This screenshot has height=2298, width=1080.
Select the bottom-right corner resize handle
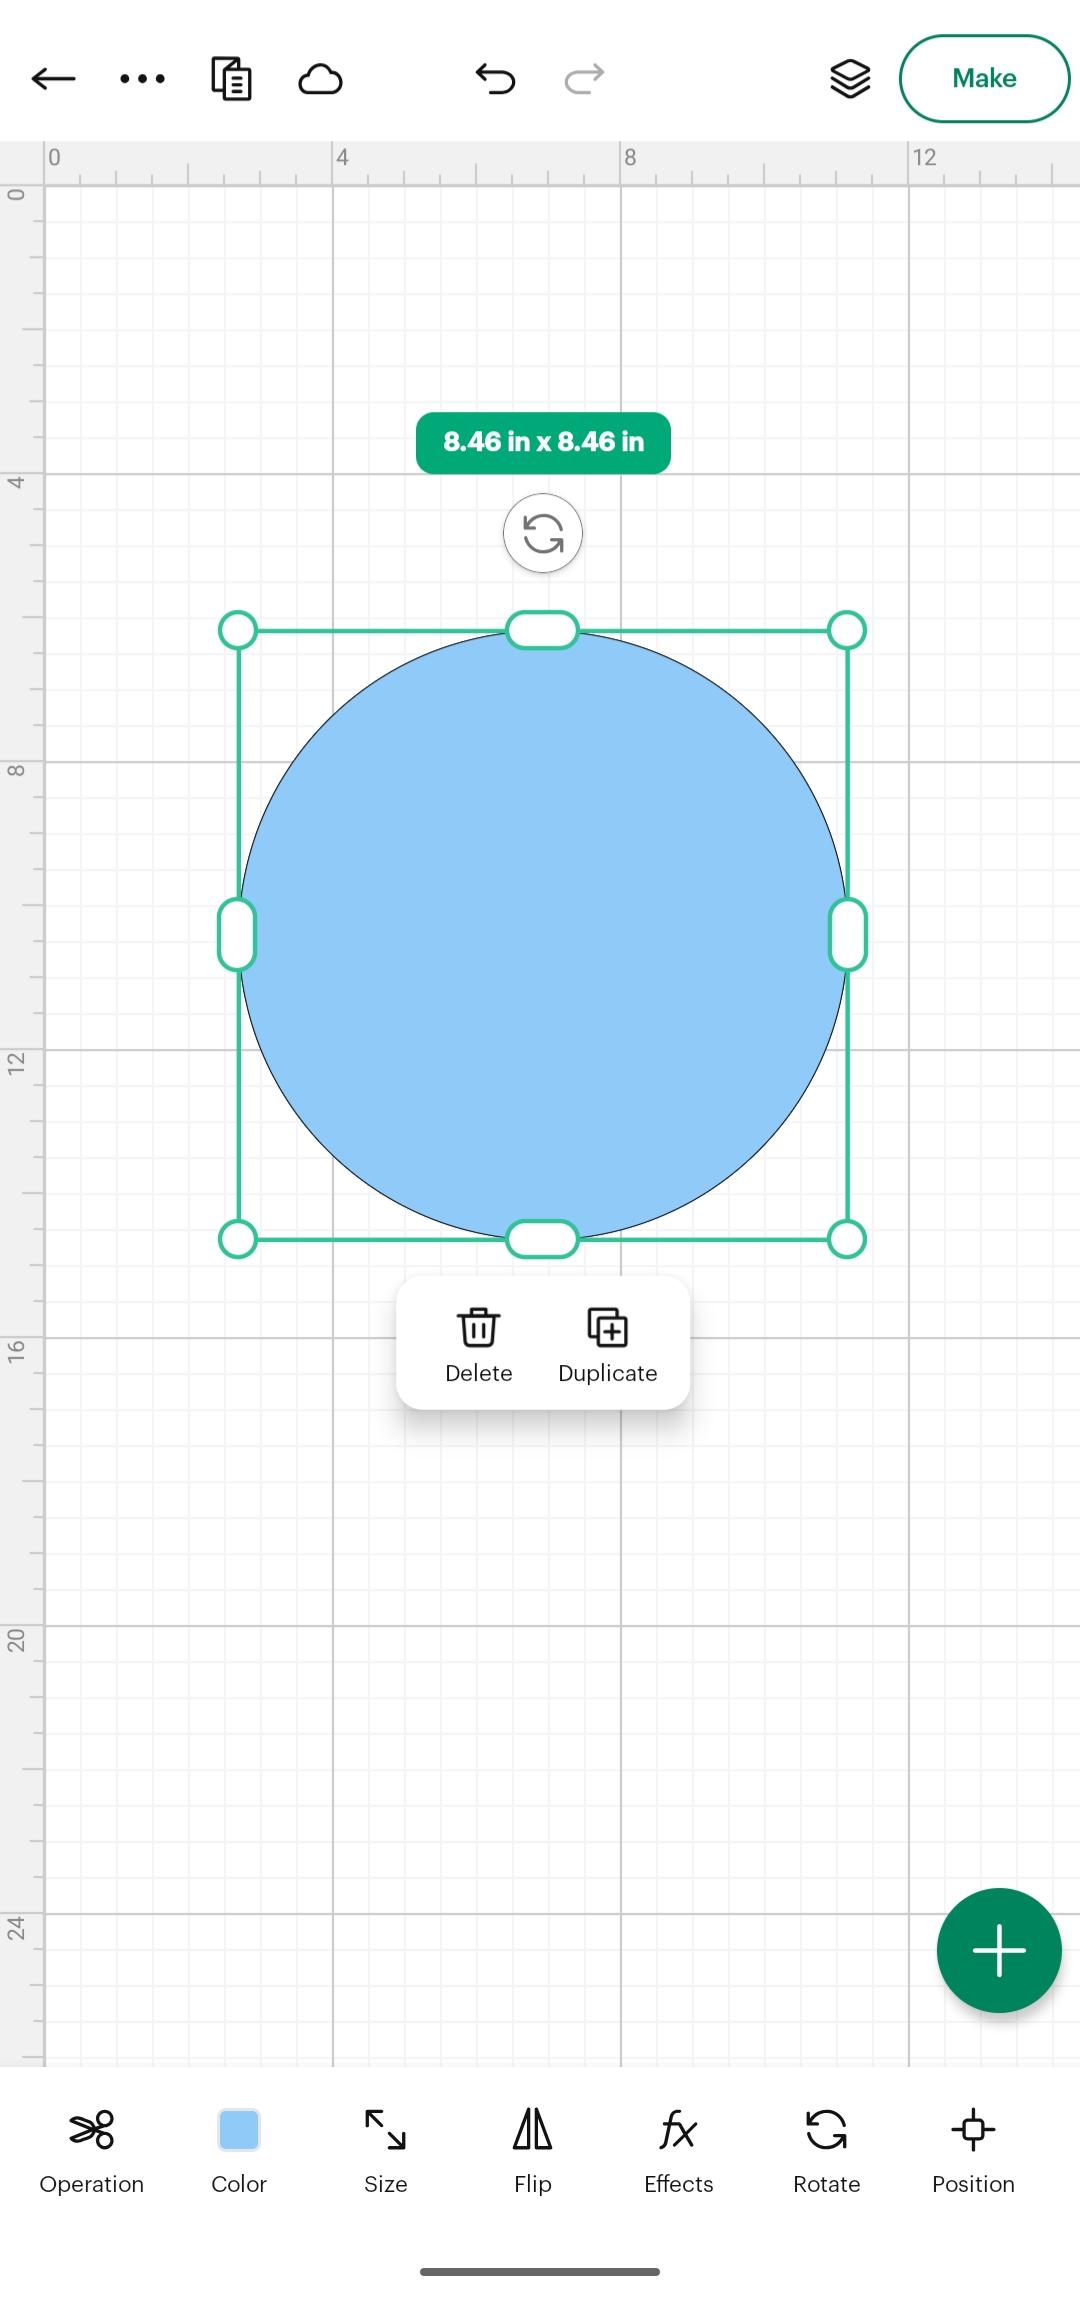pyautogui.click(x=847, y=1239)
